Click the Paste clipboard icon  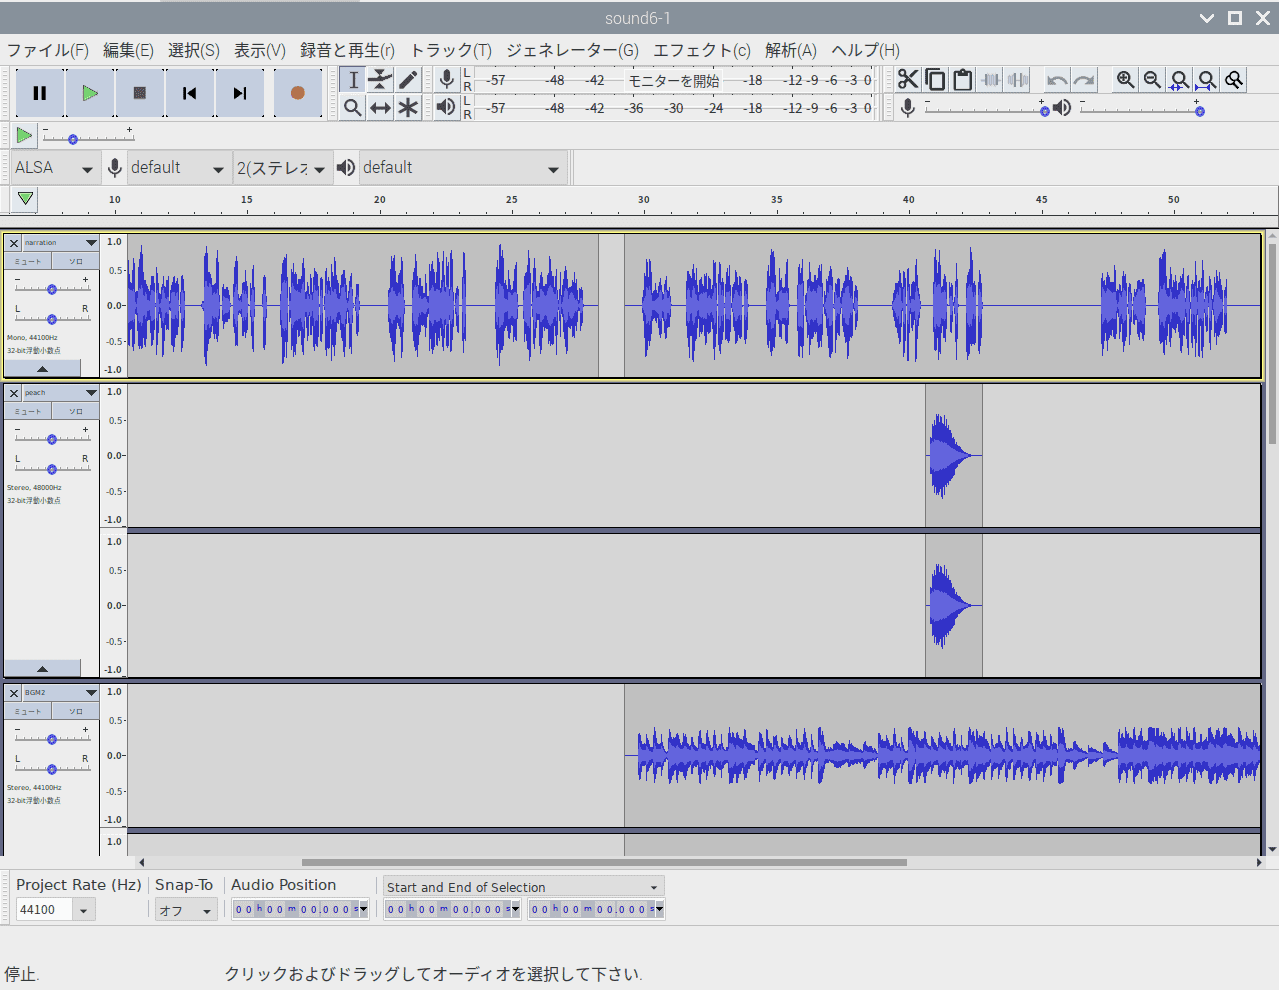coord(962,80)
